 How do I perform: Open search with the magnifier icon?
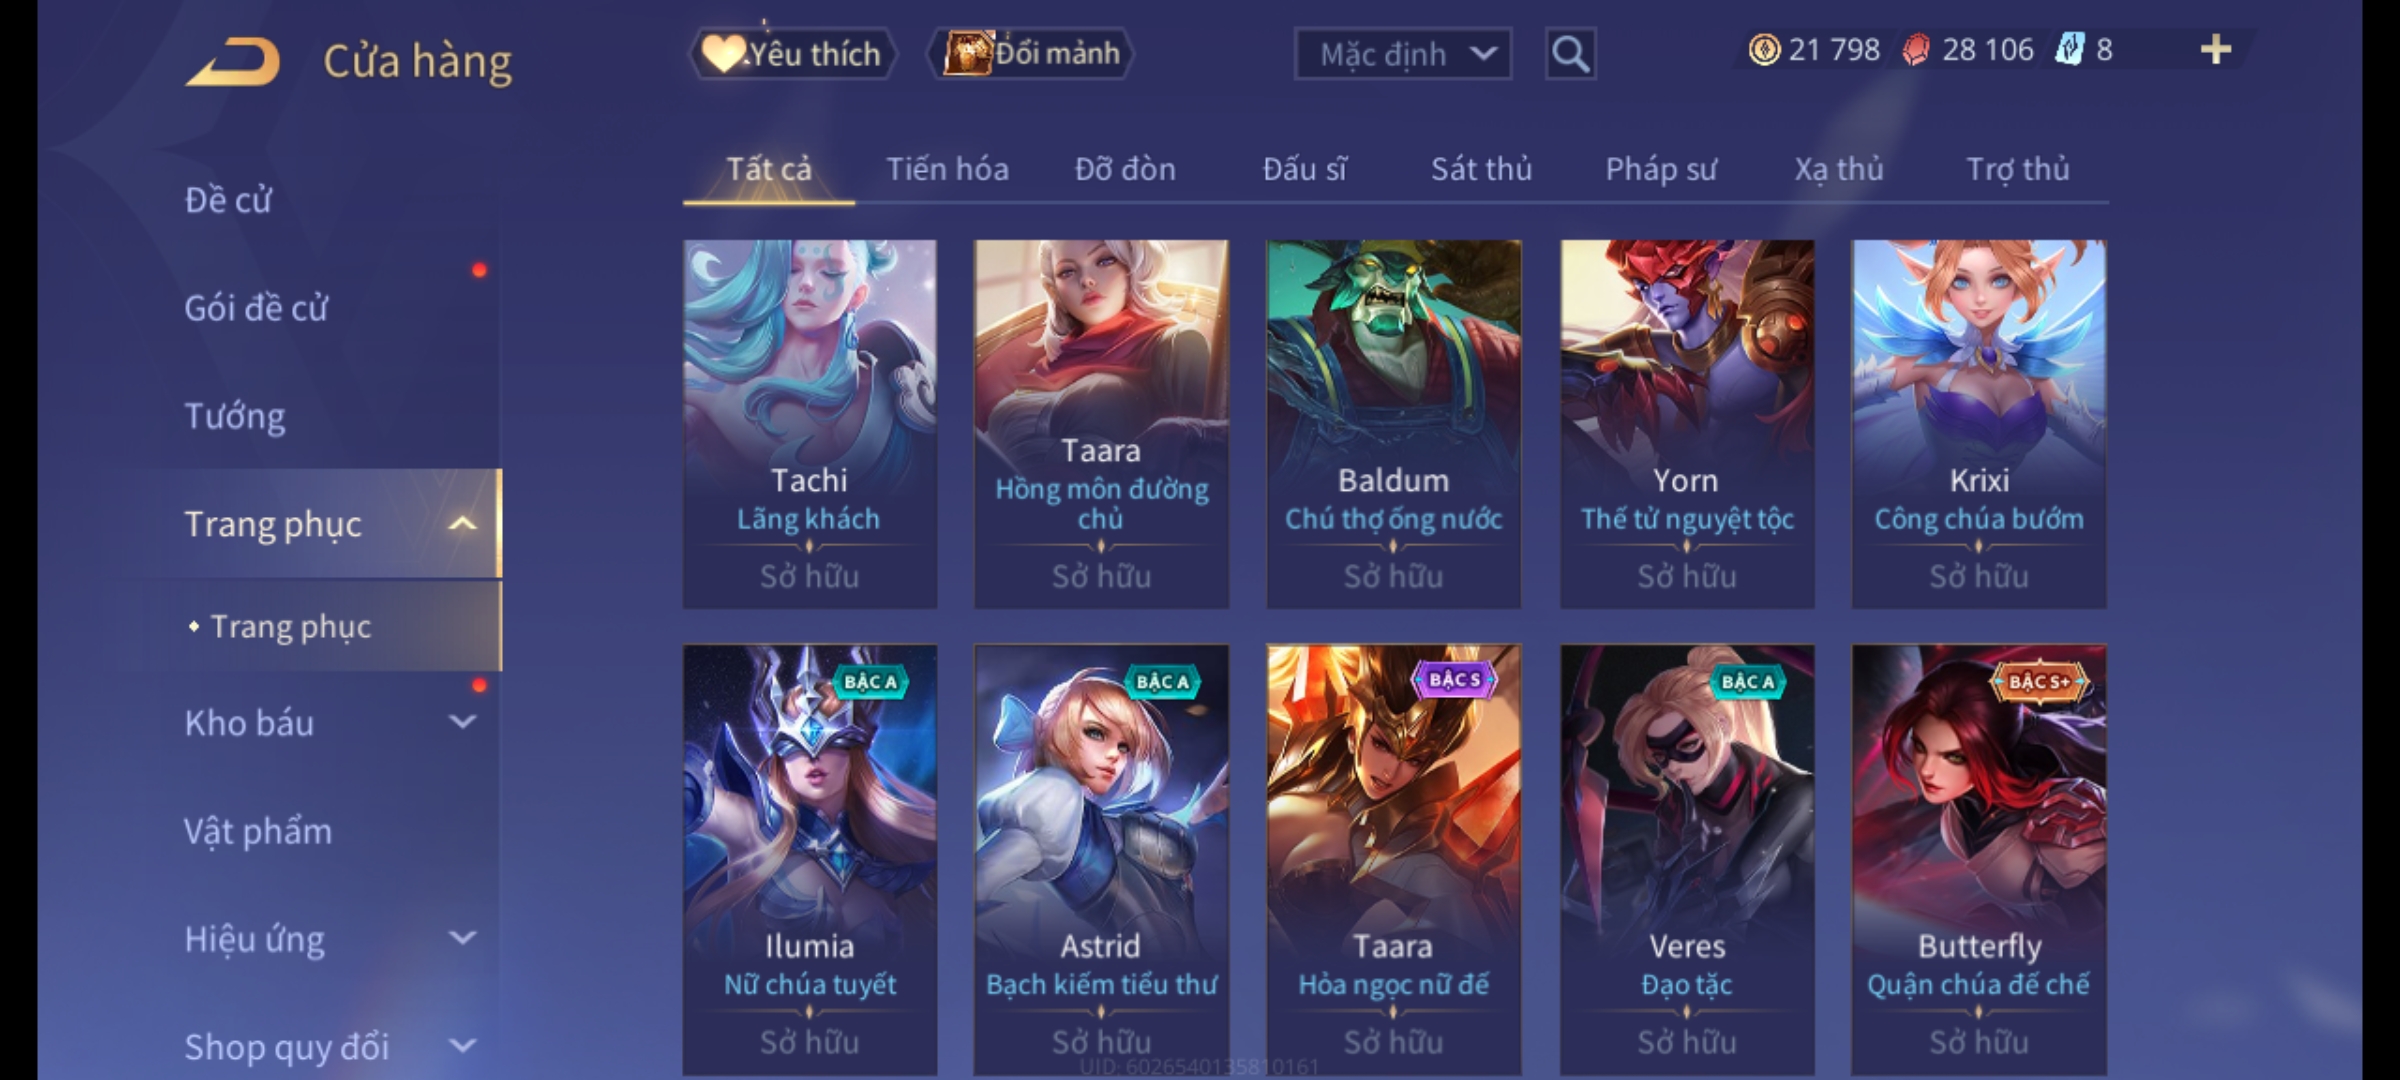[1570, 54]
